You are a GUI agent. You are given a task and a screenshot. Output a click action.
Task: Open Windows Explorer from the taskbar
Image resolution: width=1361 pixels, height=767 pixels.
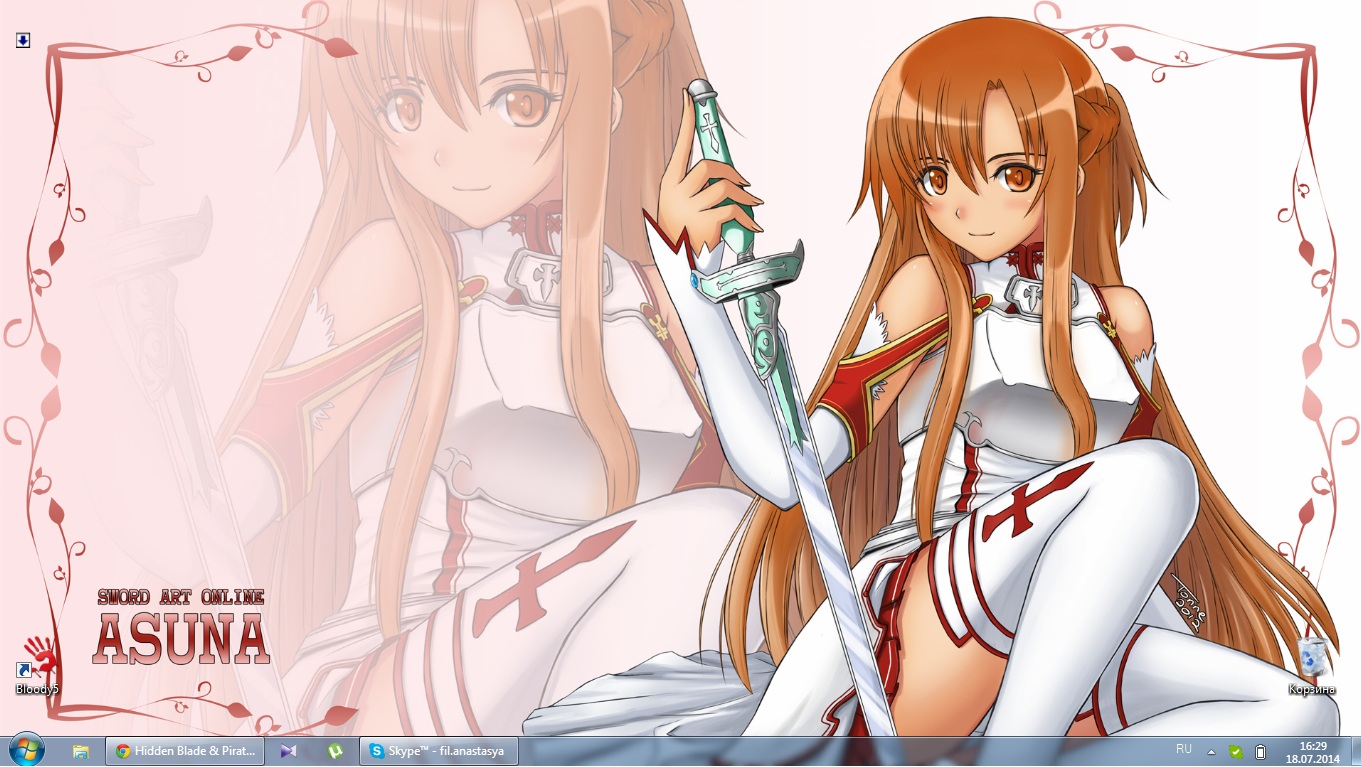pyautogui.click(x=81, y=751)
